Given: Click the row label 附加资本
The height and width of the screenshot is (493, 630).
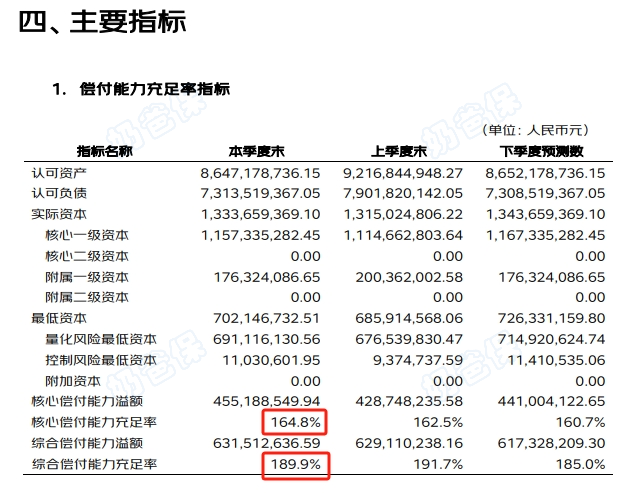Looking at the screenshot, I should (73, 381).
